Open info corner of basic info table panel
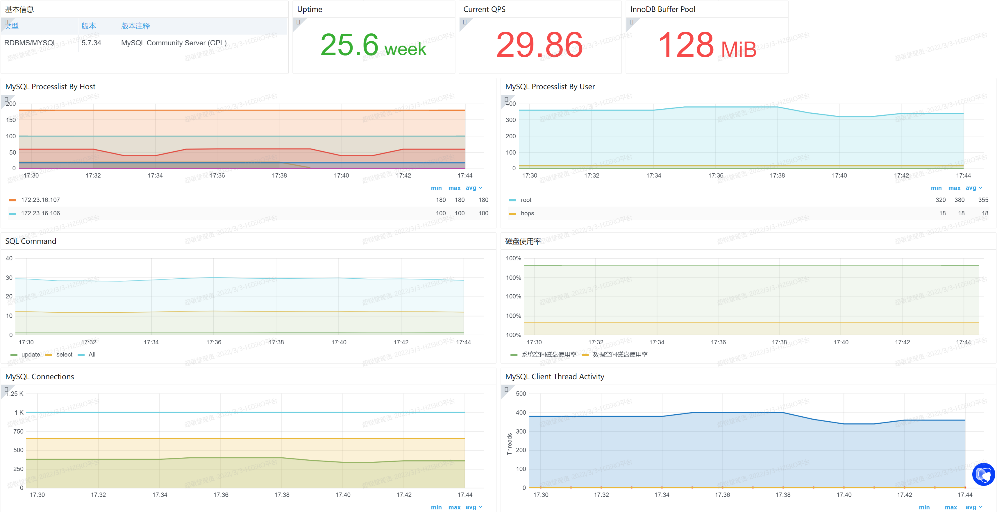997x512 pixels. pos(6,23)
